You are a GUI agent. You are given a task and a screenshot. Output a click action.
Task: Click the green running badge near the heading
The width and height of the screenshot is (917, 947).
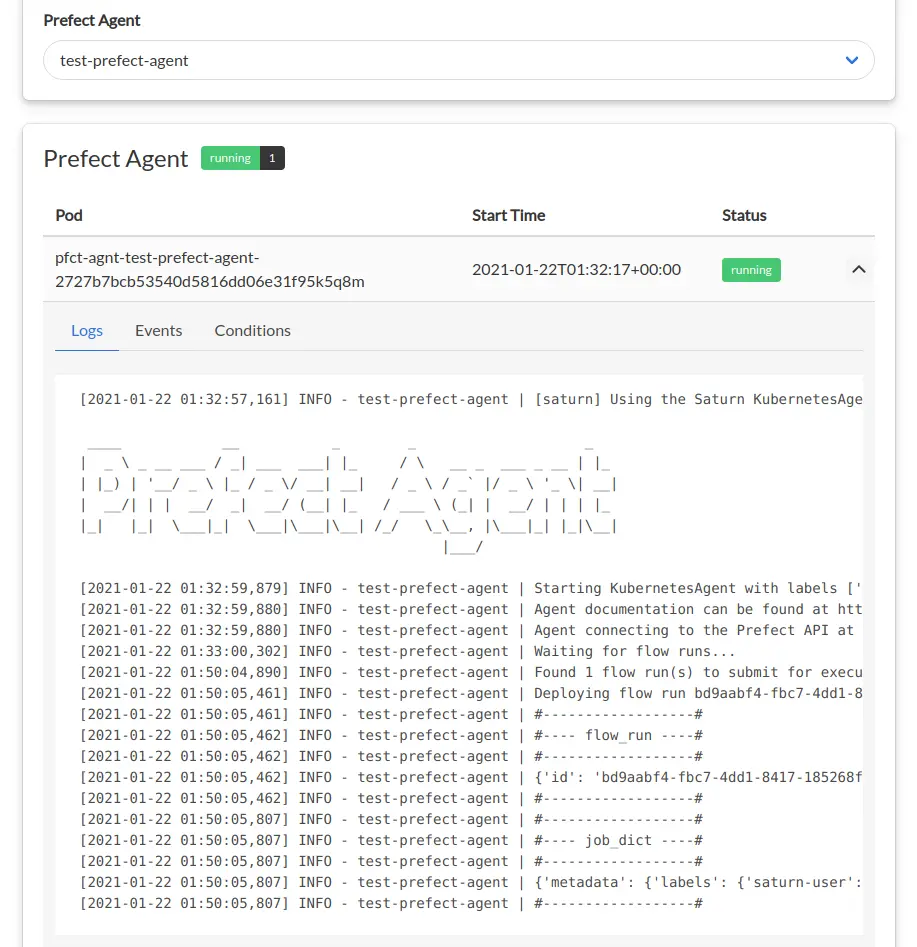[229, 157]
